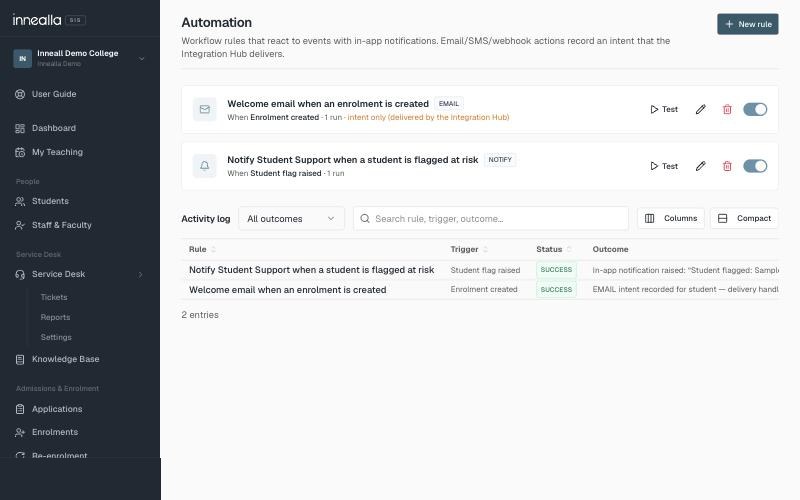Click the inneall logo
The width and height of the screenshot is (800, 500).
point(37,20)
